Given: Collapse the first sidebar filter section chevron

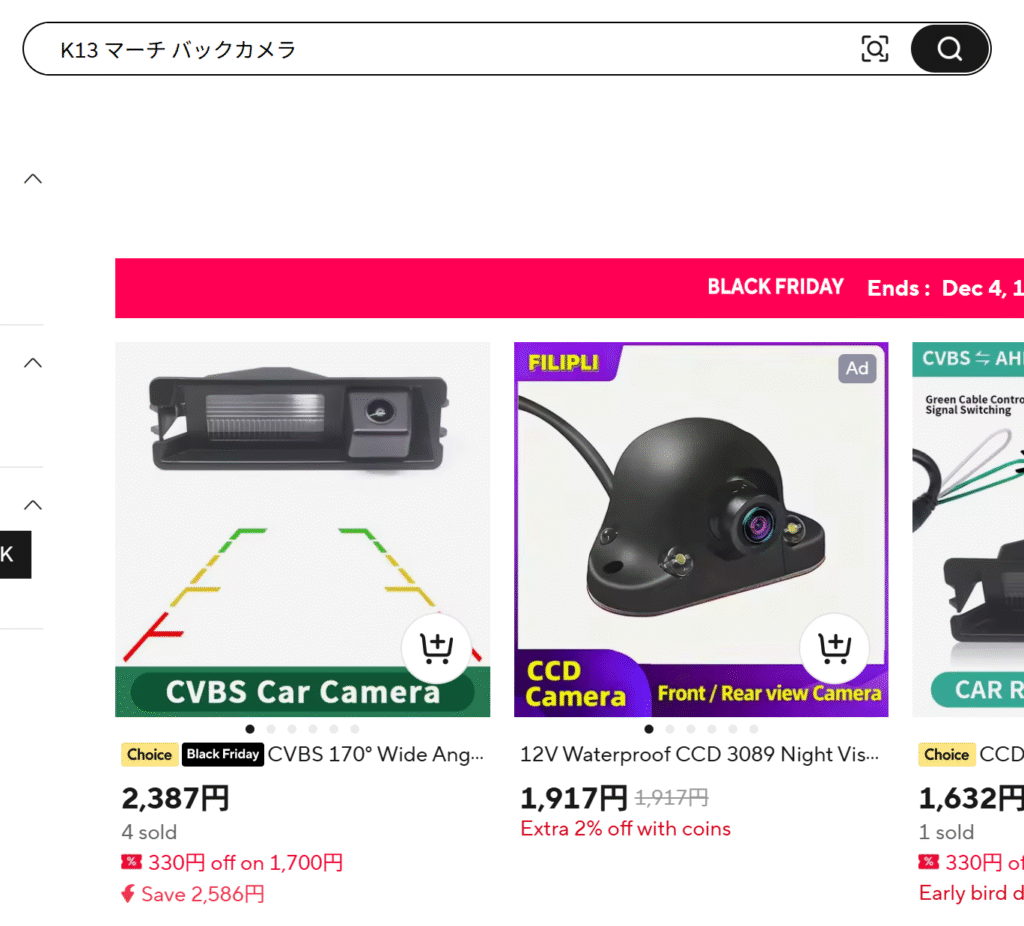Looking at the screenshot, I should click(33, 179).
